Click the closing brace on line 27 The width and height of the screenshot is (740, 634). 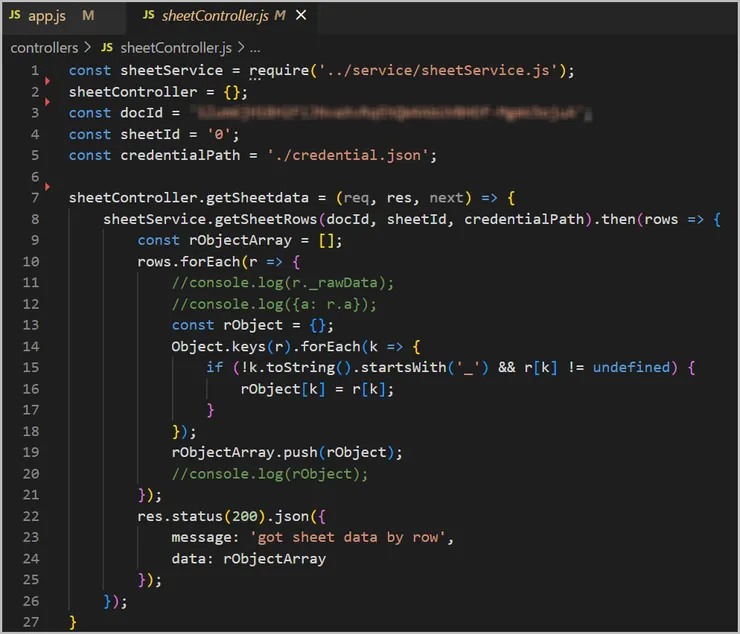point(73,622)
